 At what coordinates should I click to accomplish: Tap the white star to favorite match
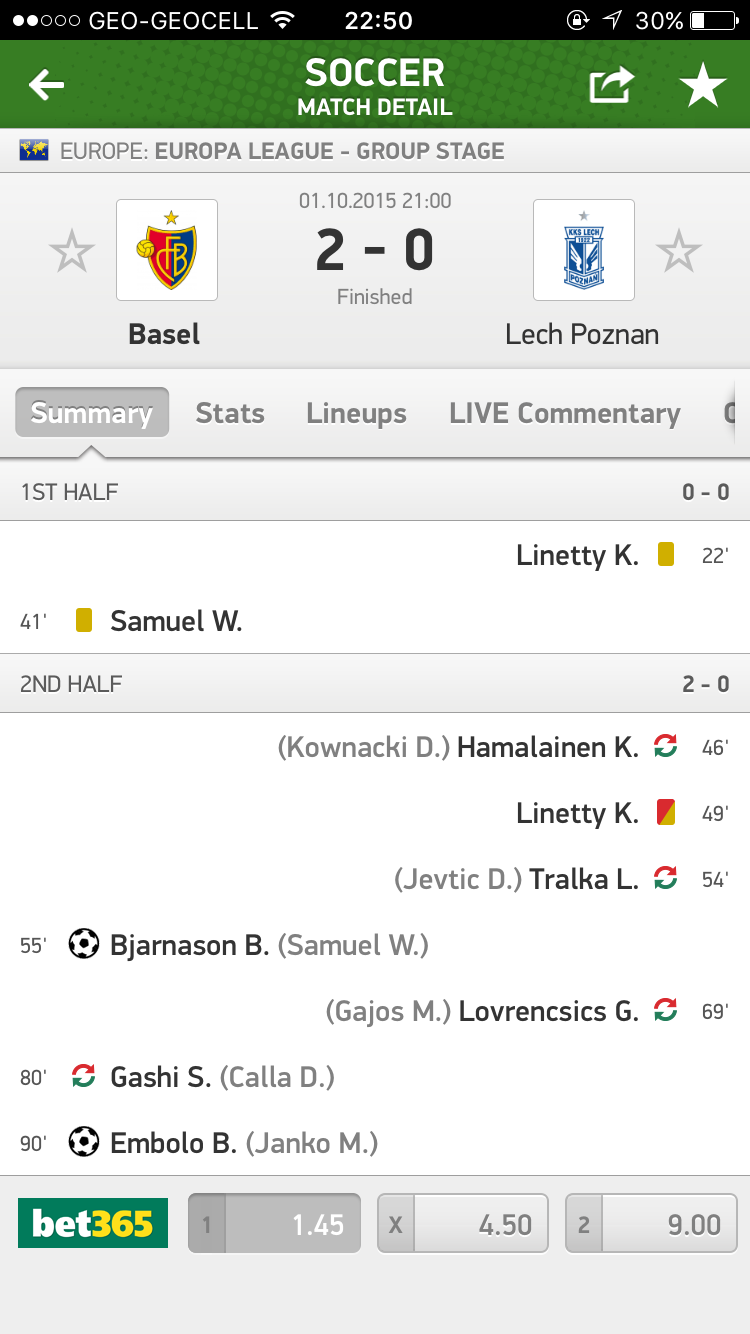[703, 87]
